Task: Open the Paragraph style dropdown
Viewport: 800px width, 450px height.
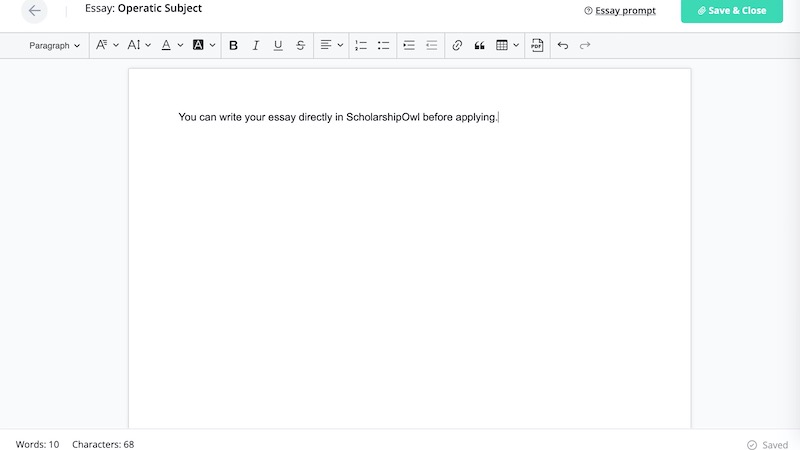Action: pyautogui.click(x=55, y=45)
